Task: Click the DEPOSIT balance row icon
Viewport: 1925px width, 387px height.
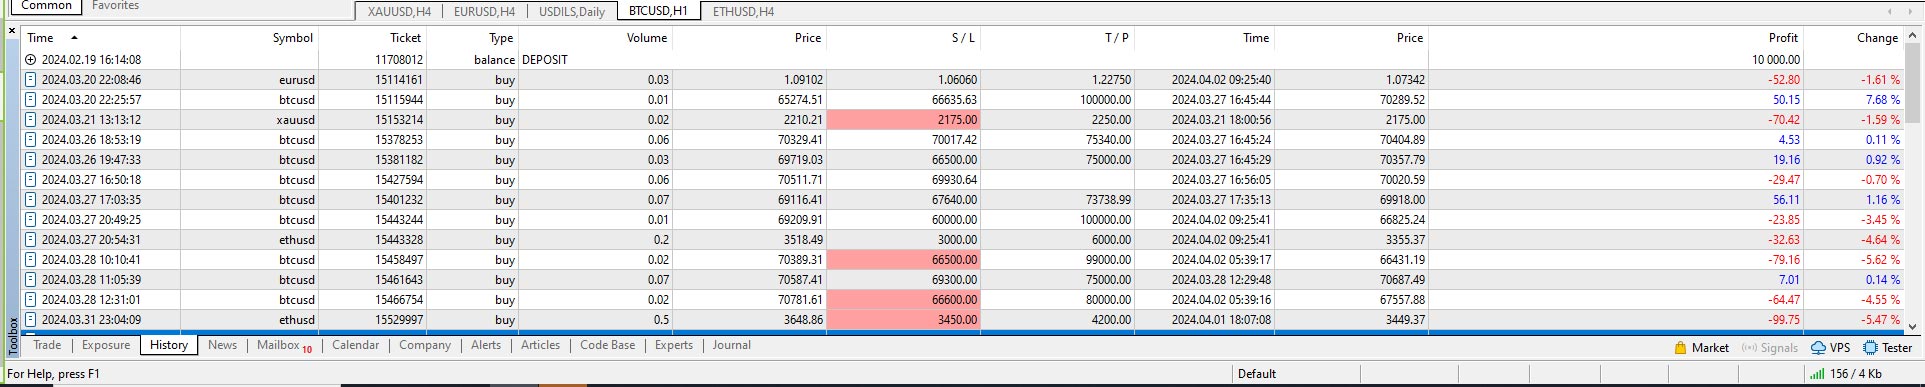Action: [31, 60]
